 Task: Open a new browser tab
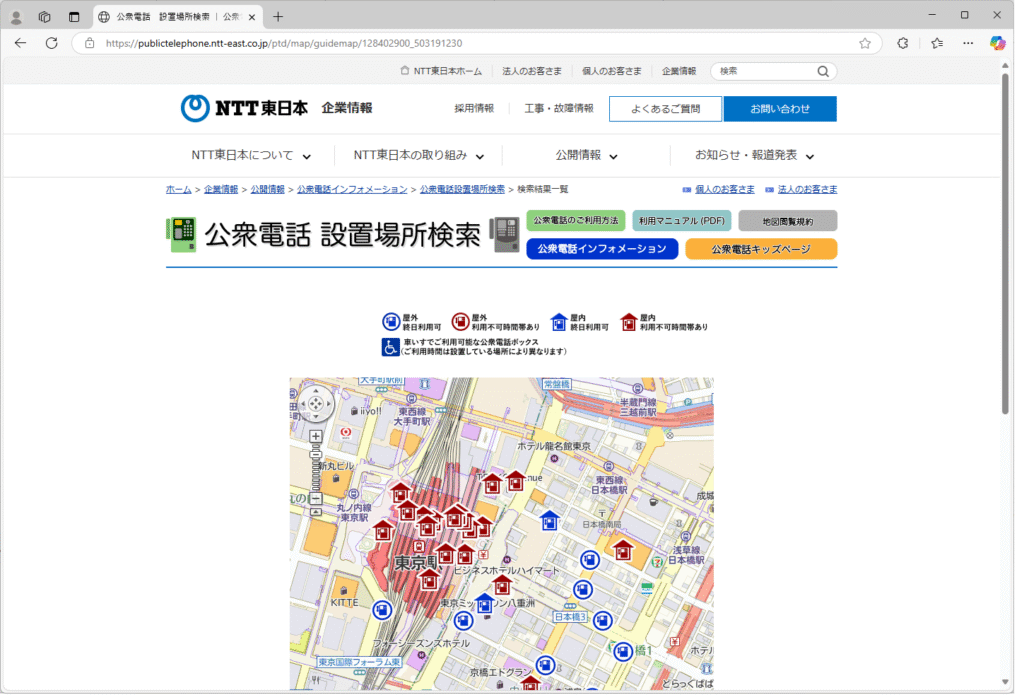tap(278, 17)
